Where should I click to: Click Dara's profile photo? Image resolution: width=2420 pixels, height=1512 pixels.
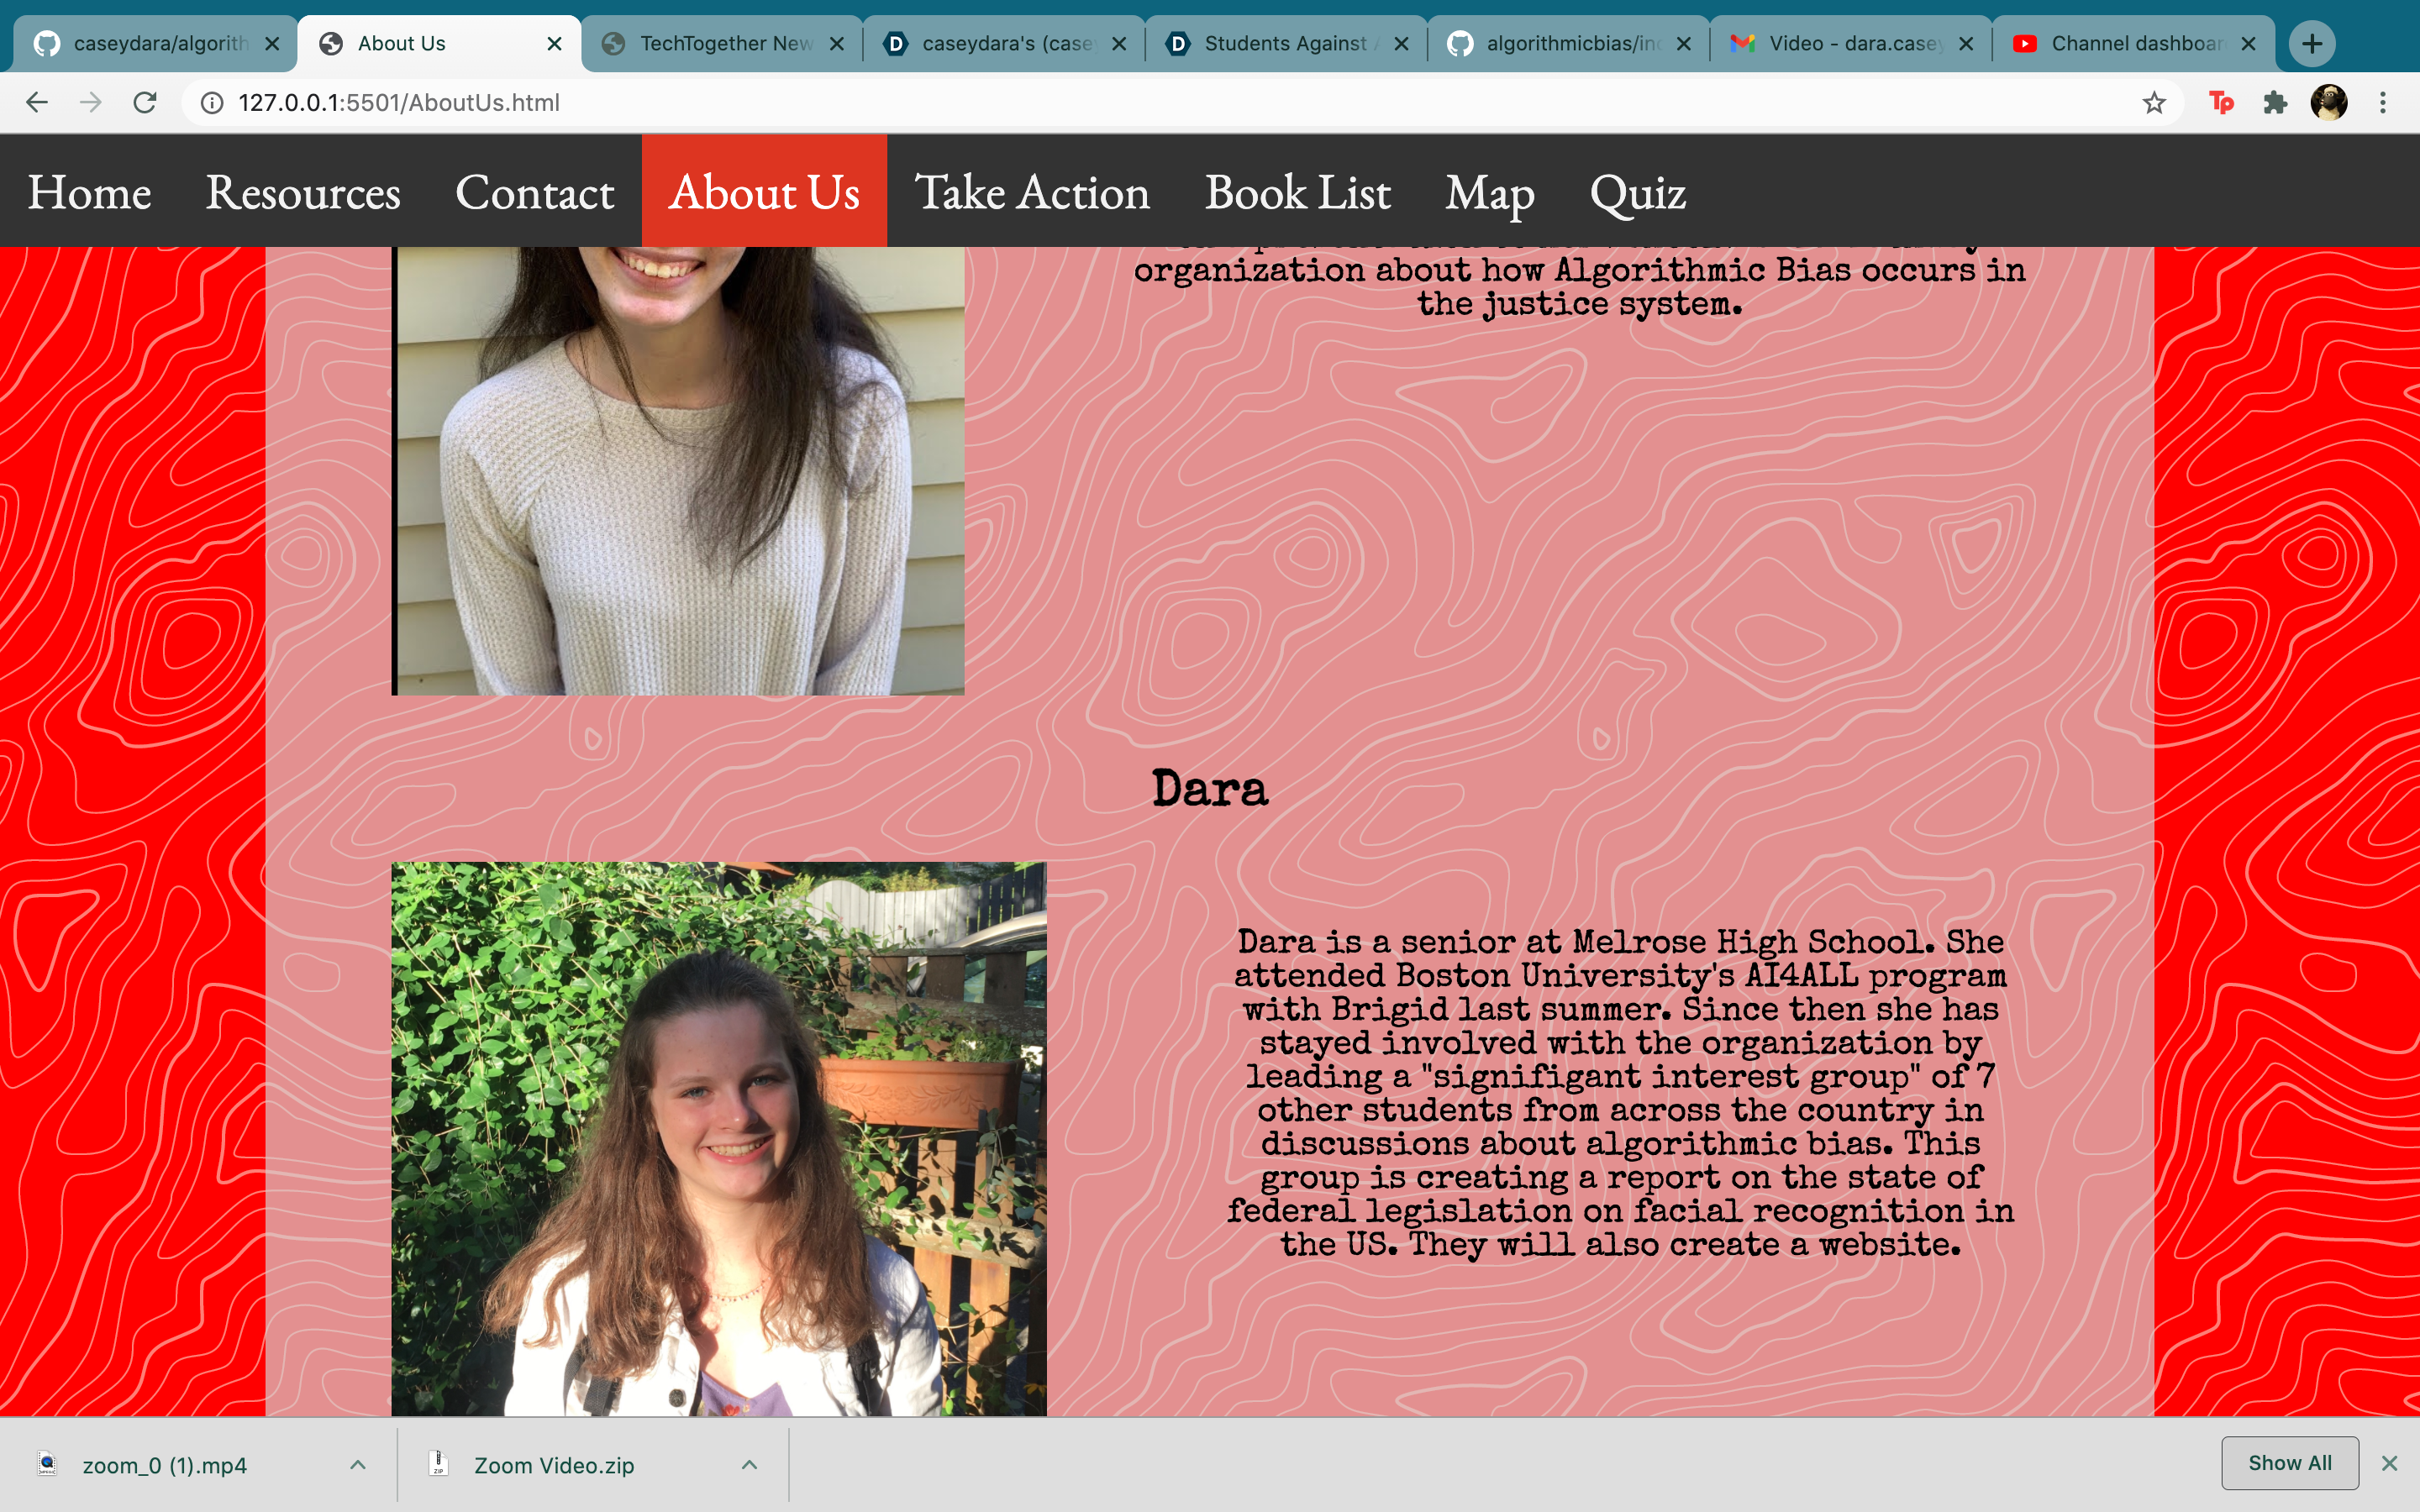[x=718, y=1138]
